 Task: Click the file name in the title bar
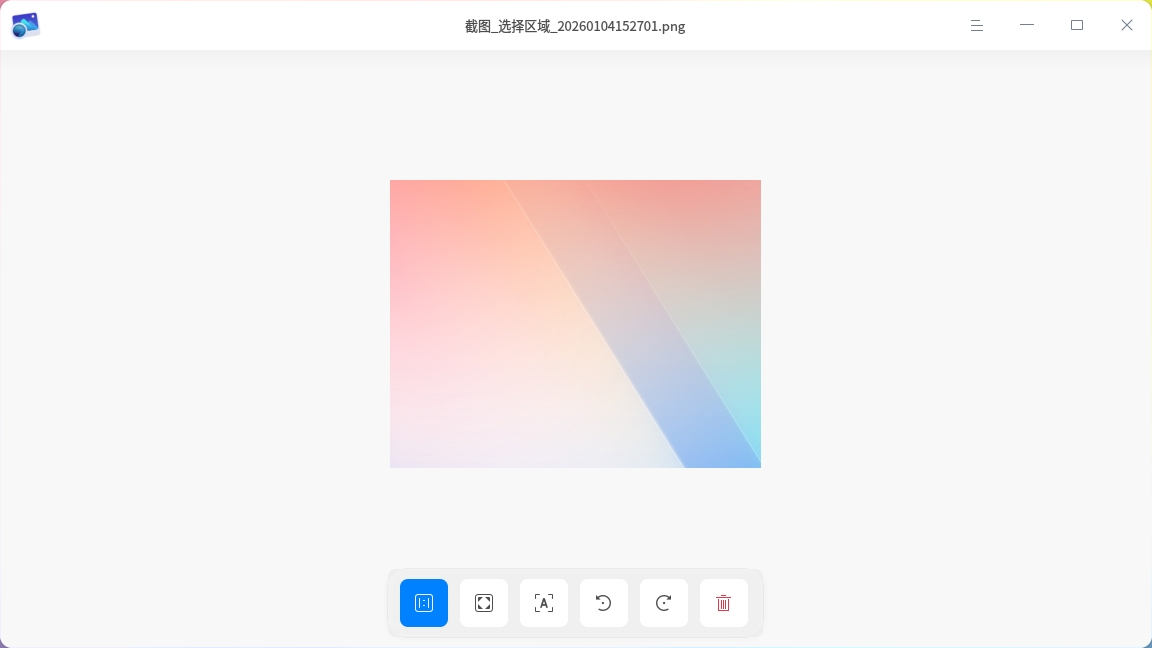click(x=575, y=26)
